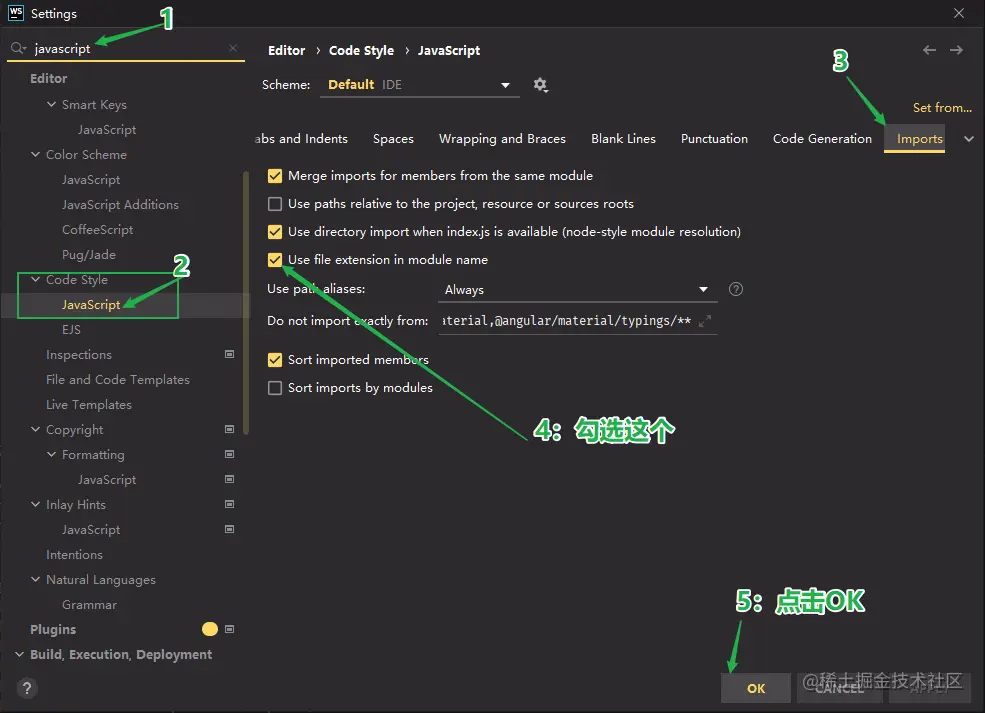Click the Cancel button
Screen dimensions: 985x713
pyautogui.click(x=839, y=689)
